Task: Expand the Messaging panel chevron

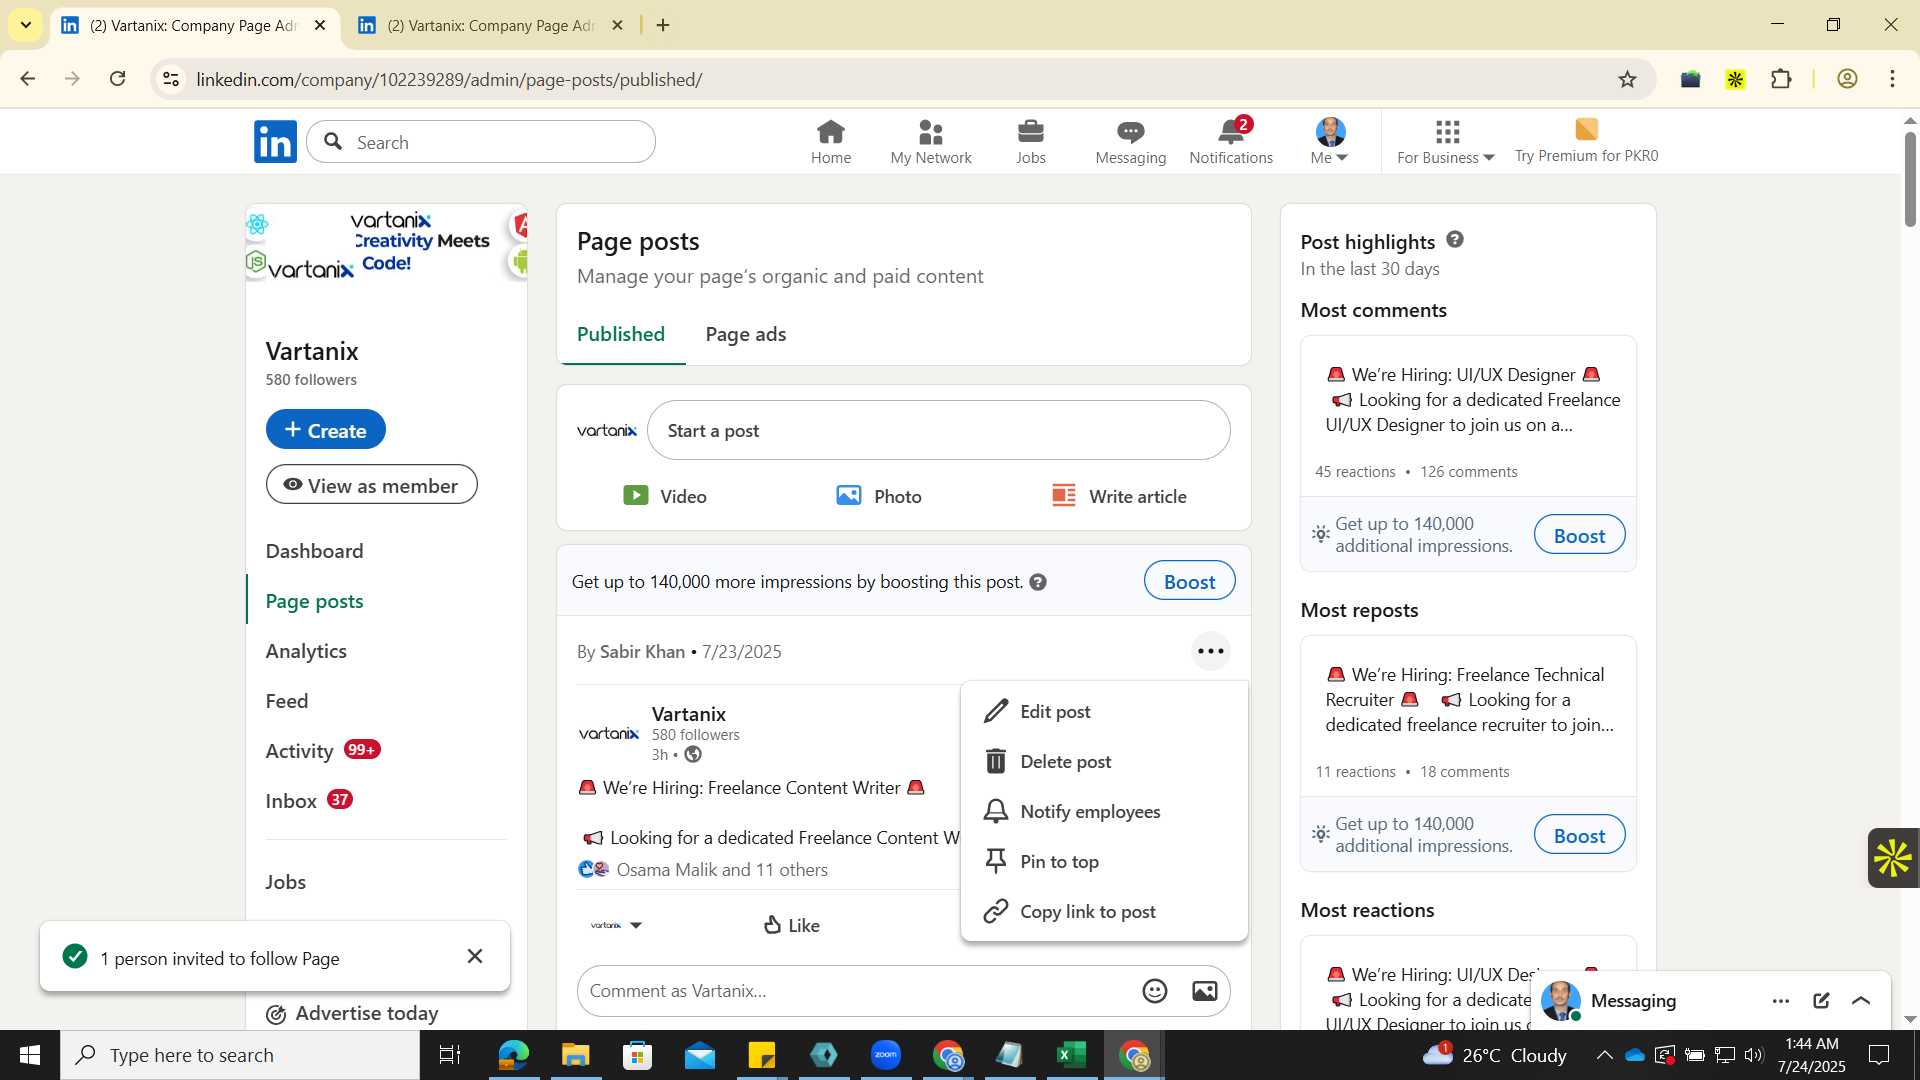Action: (1861, 1001)
